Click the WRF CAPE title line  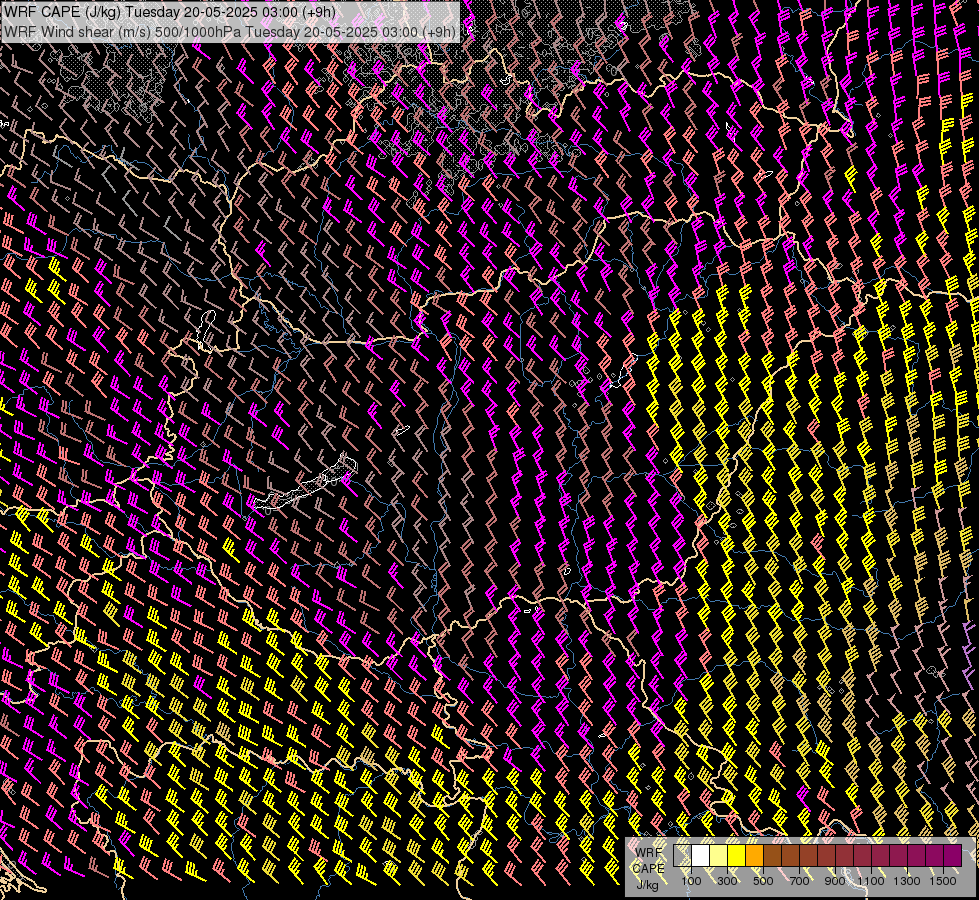click(169, 12)
